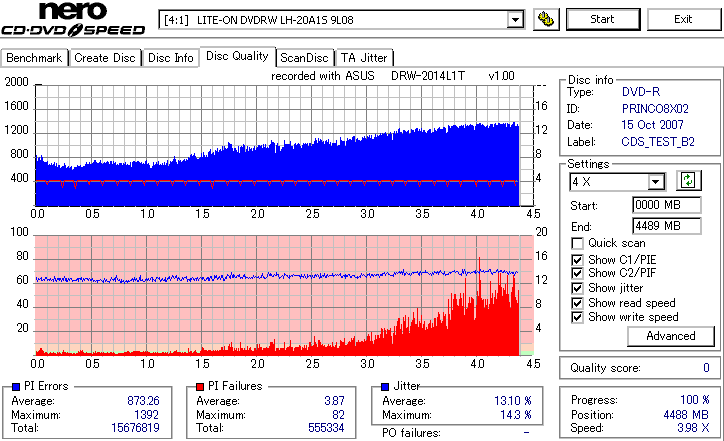Click the Jitter average 13.10 %

513,401
